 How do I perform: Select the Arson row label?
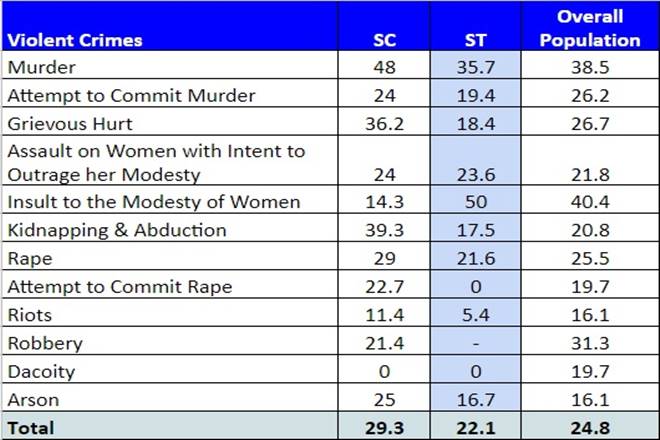[x=32, y=399]
